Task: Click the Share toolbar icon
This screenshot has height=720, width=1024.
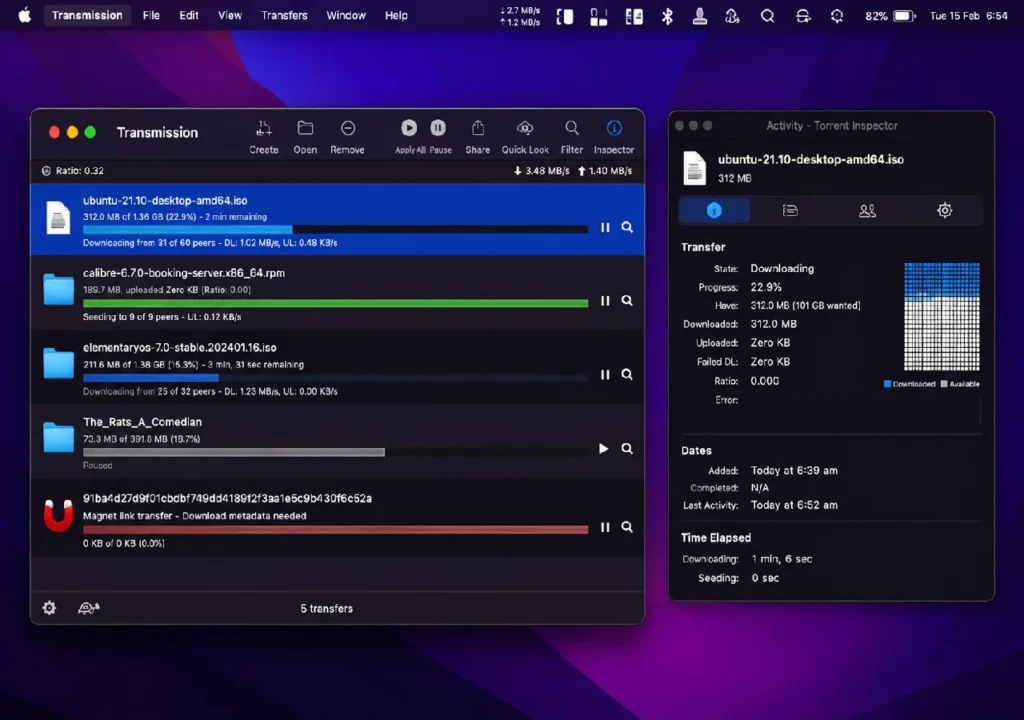Action: [x=477, y=128]
